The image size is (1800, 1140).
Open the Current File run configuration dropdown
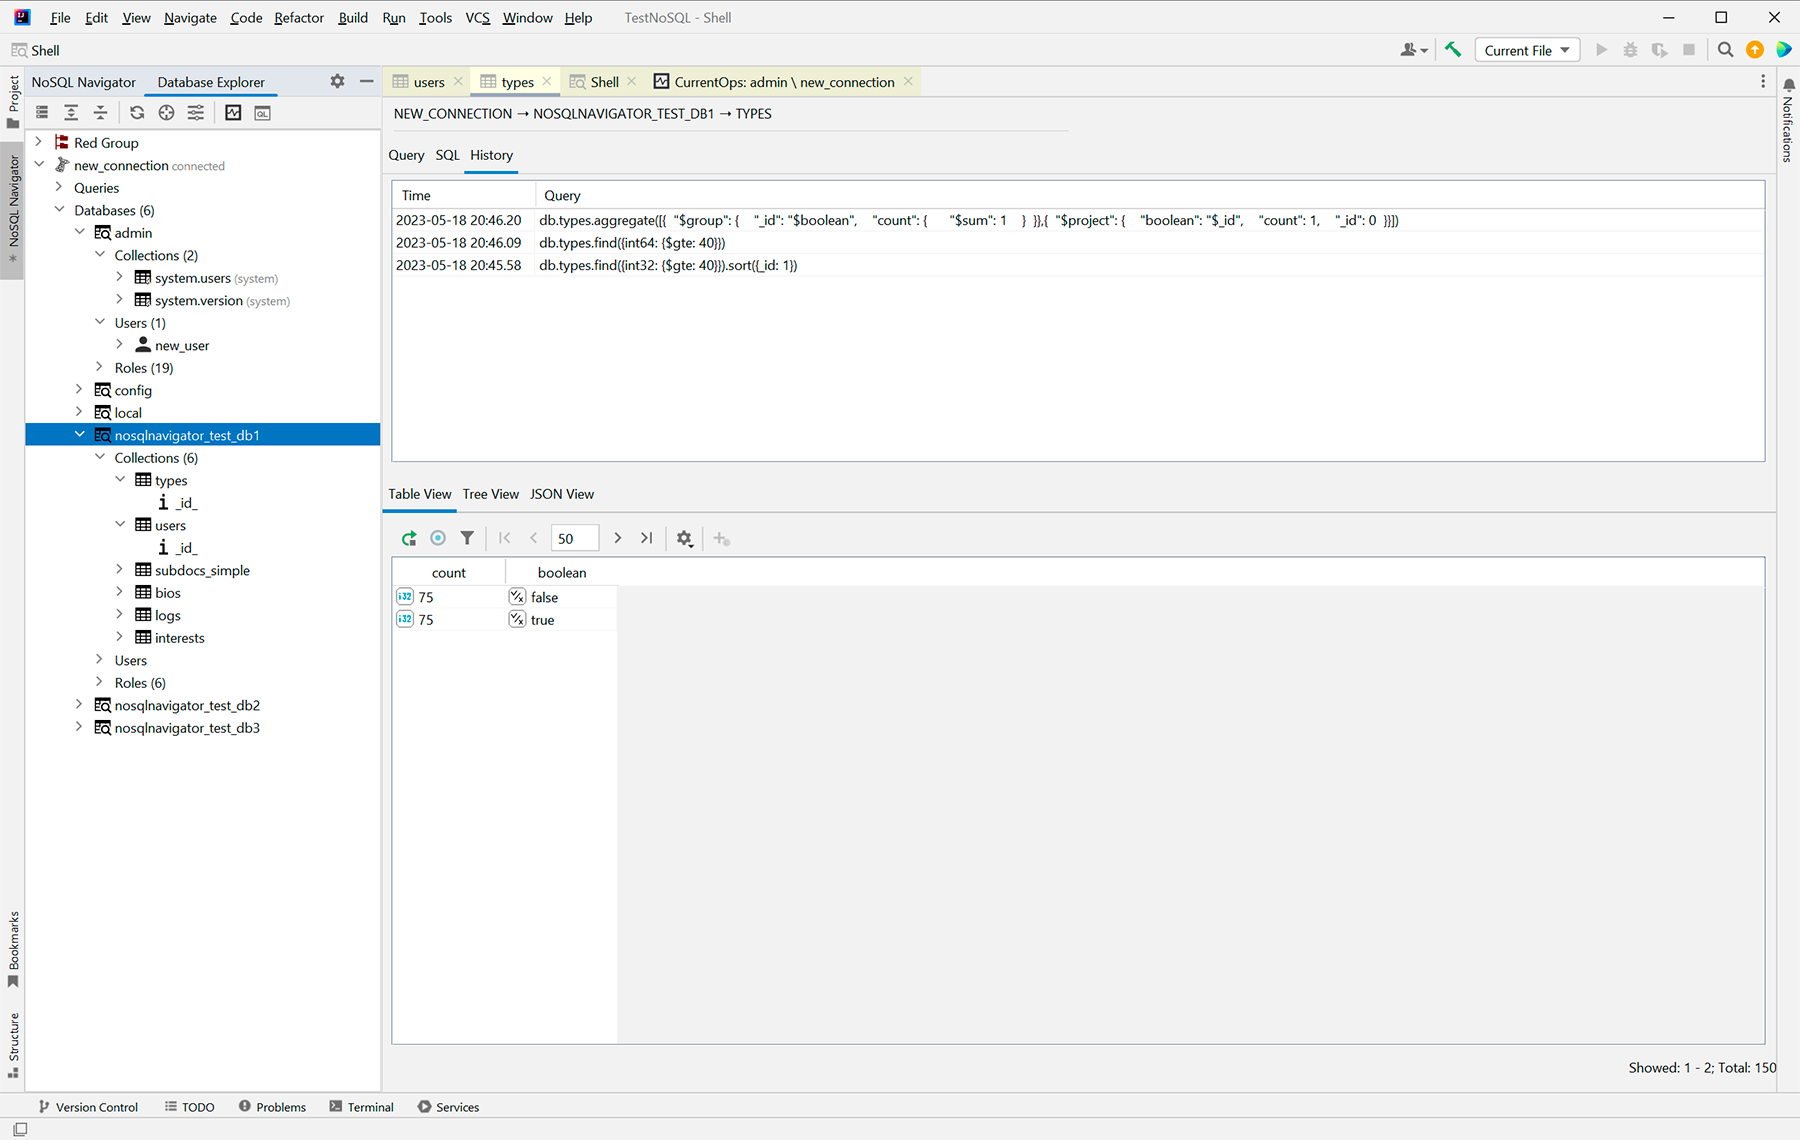[x=1526, y=50]
